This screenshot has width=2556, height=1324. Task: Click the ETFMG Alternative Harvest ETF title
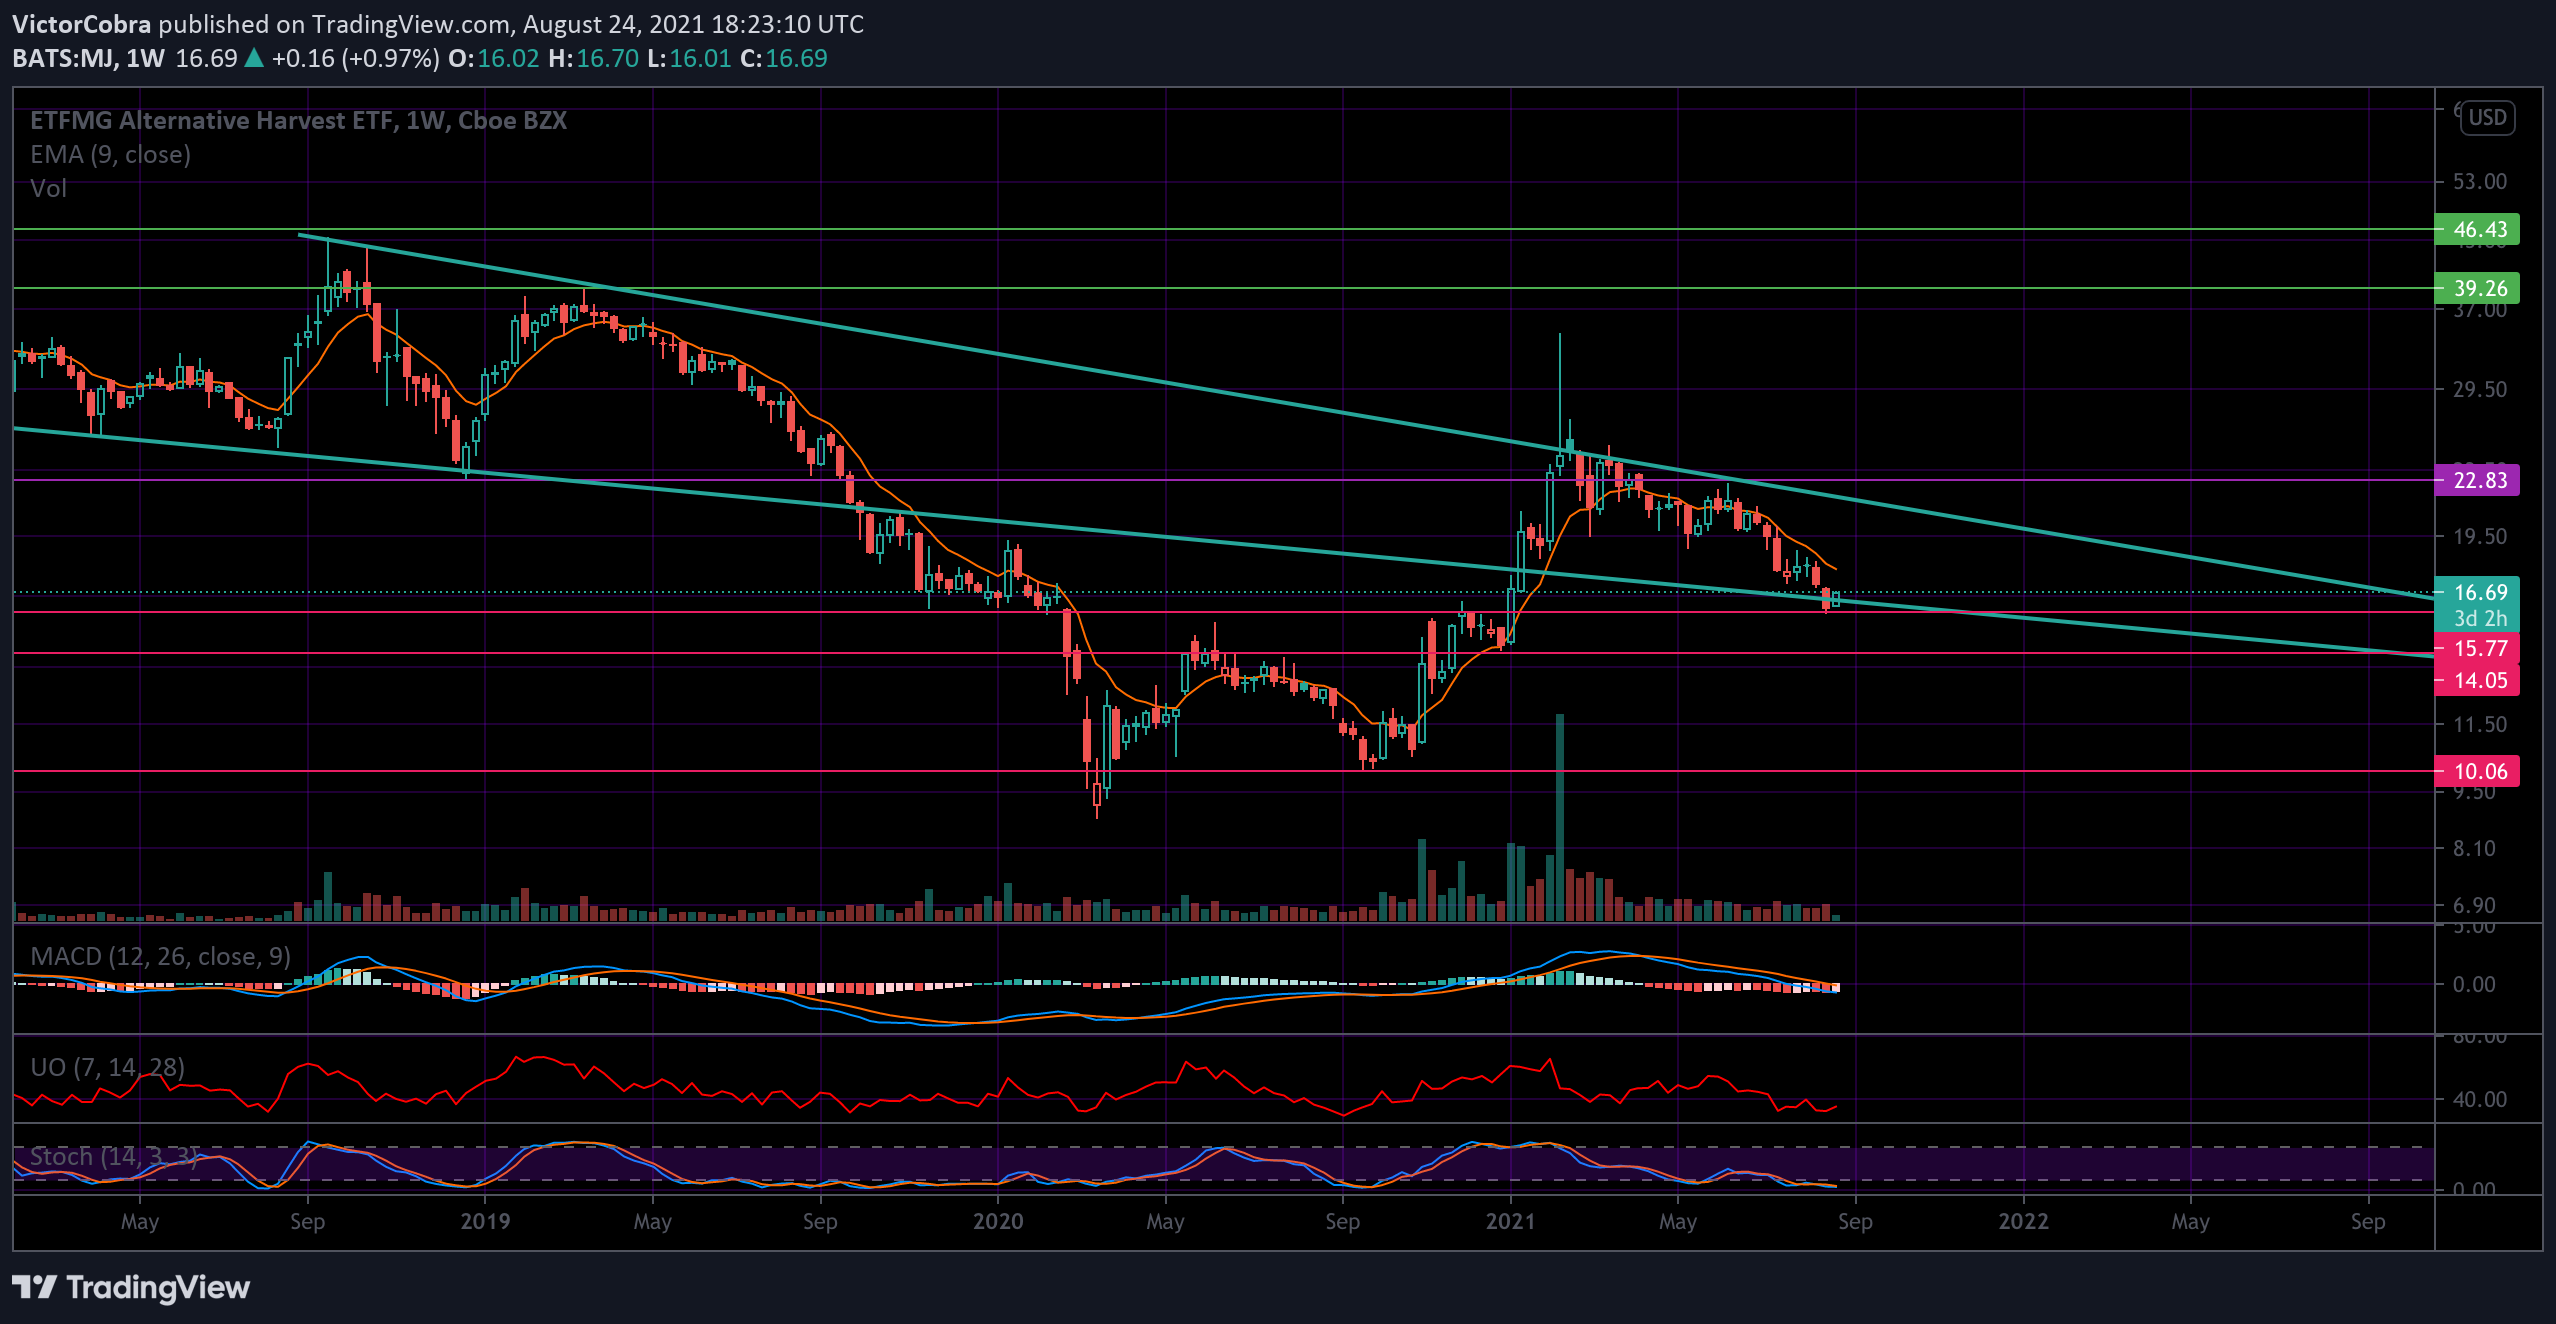pos(298,121)
